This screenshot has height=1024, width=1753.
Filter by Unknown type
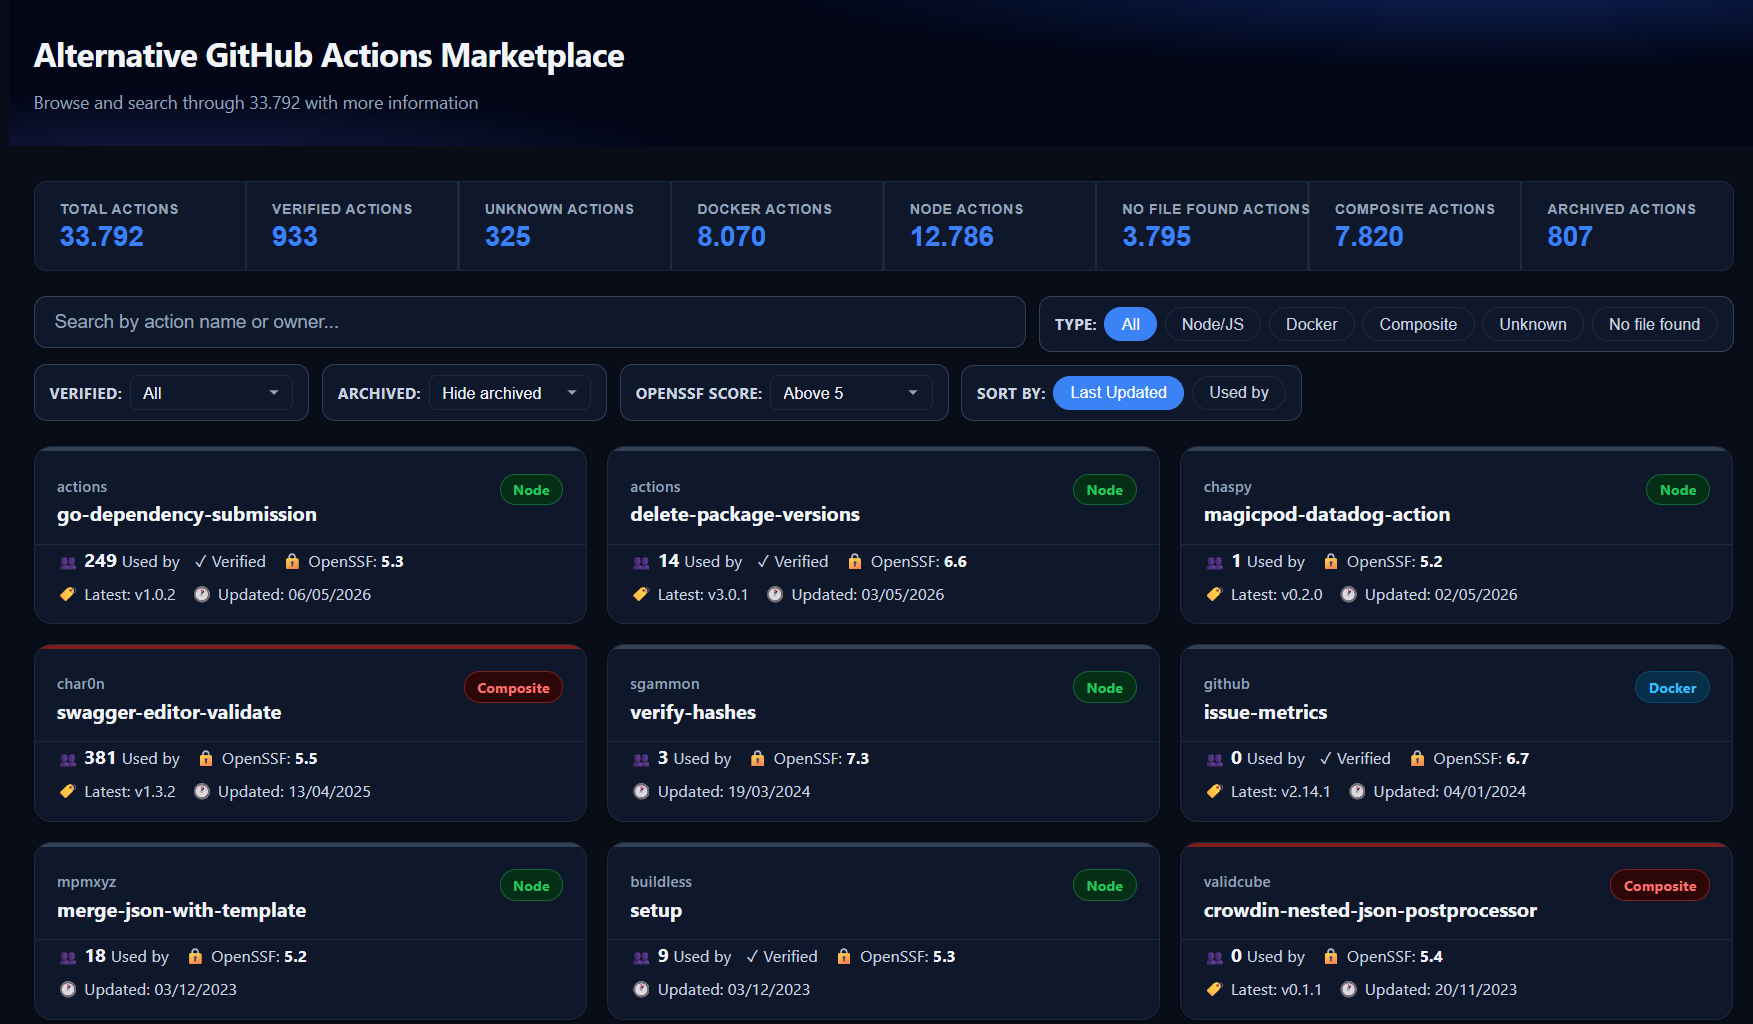pos(1532,324)
